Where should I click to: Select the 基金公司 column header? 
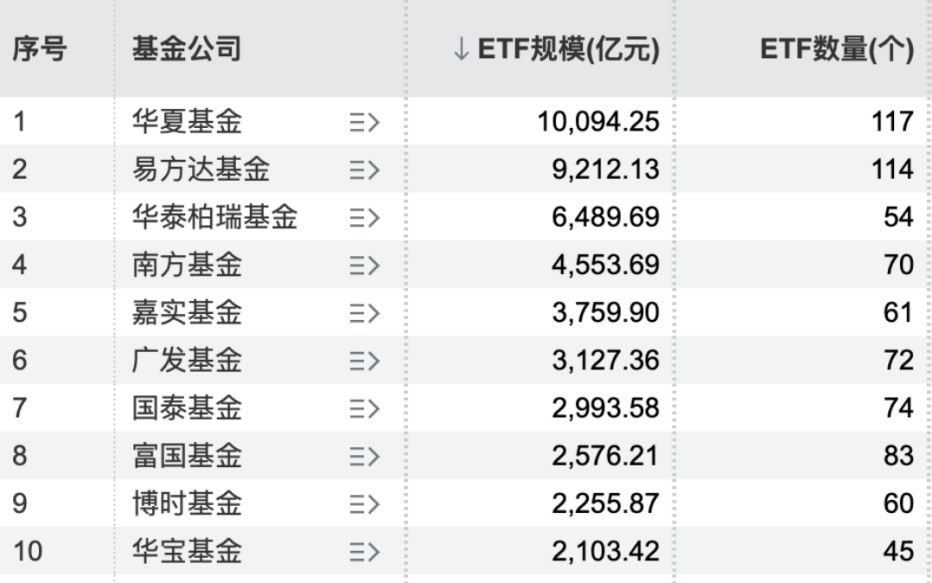click(x=187, y=50)
